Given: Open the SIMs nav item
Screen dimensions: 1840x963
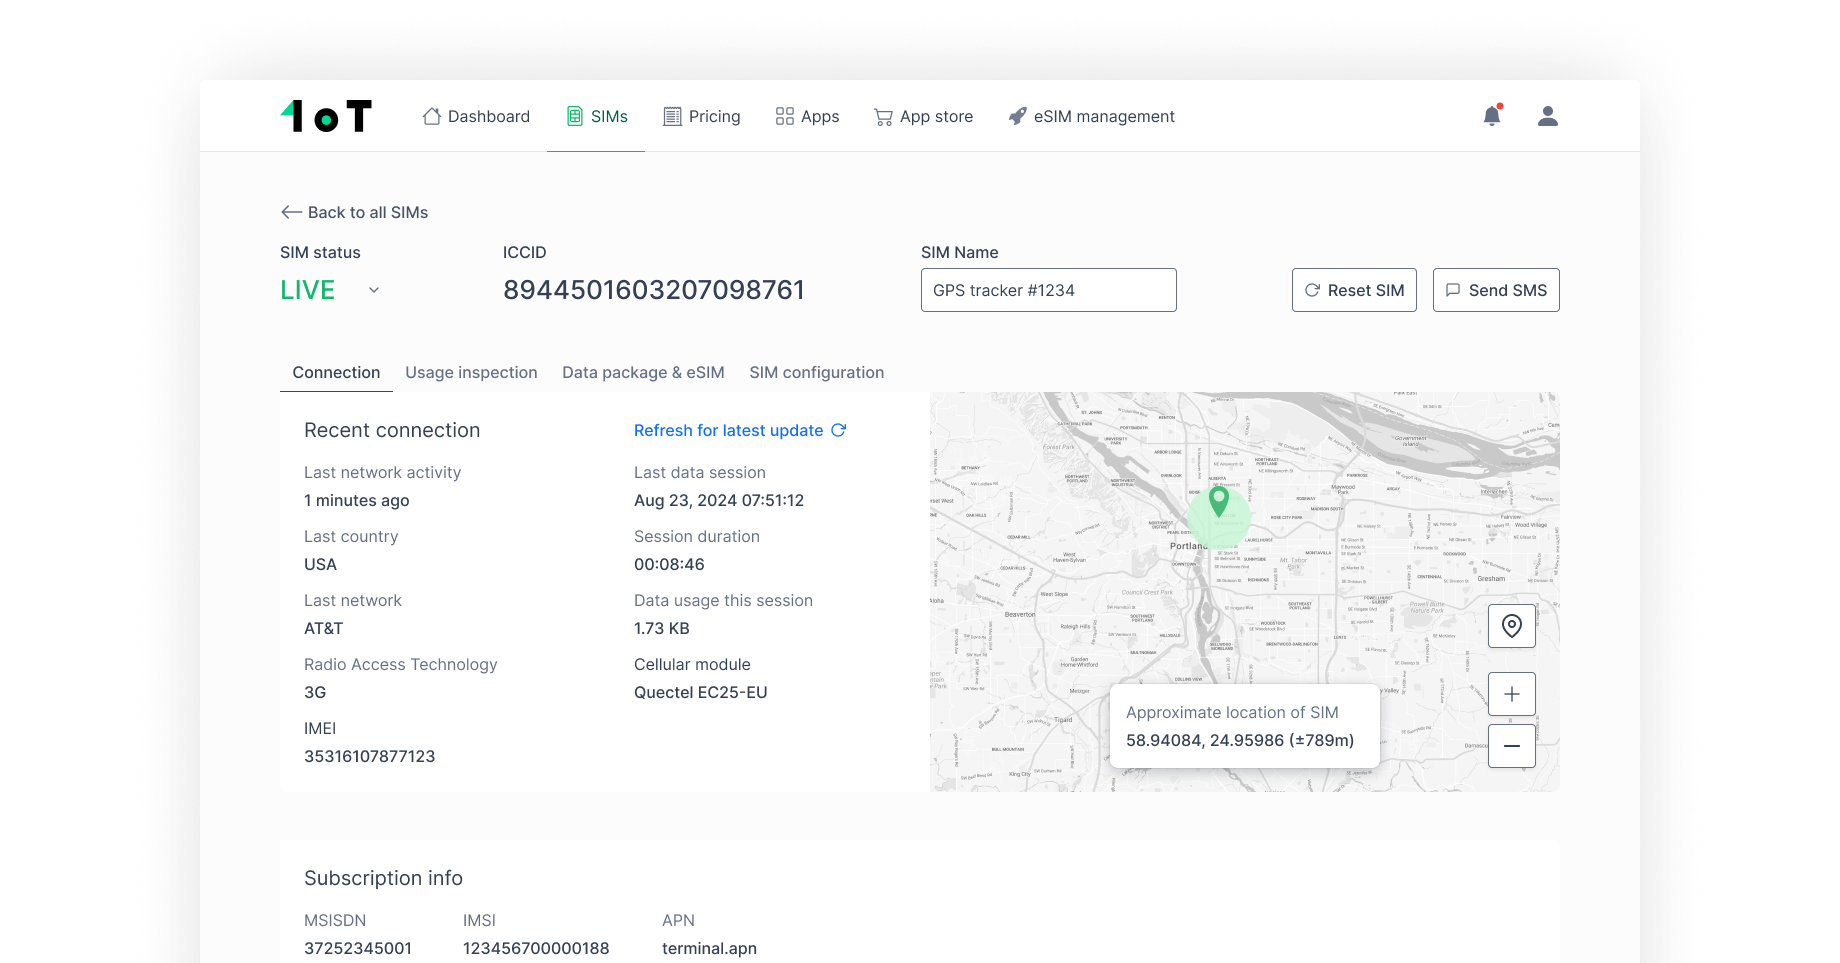Looking at the screenshot, I should [x=597, y=116].
